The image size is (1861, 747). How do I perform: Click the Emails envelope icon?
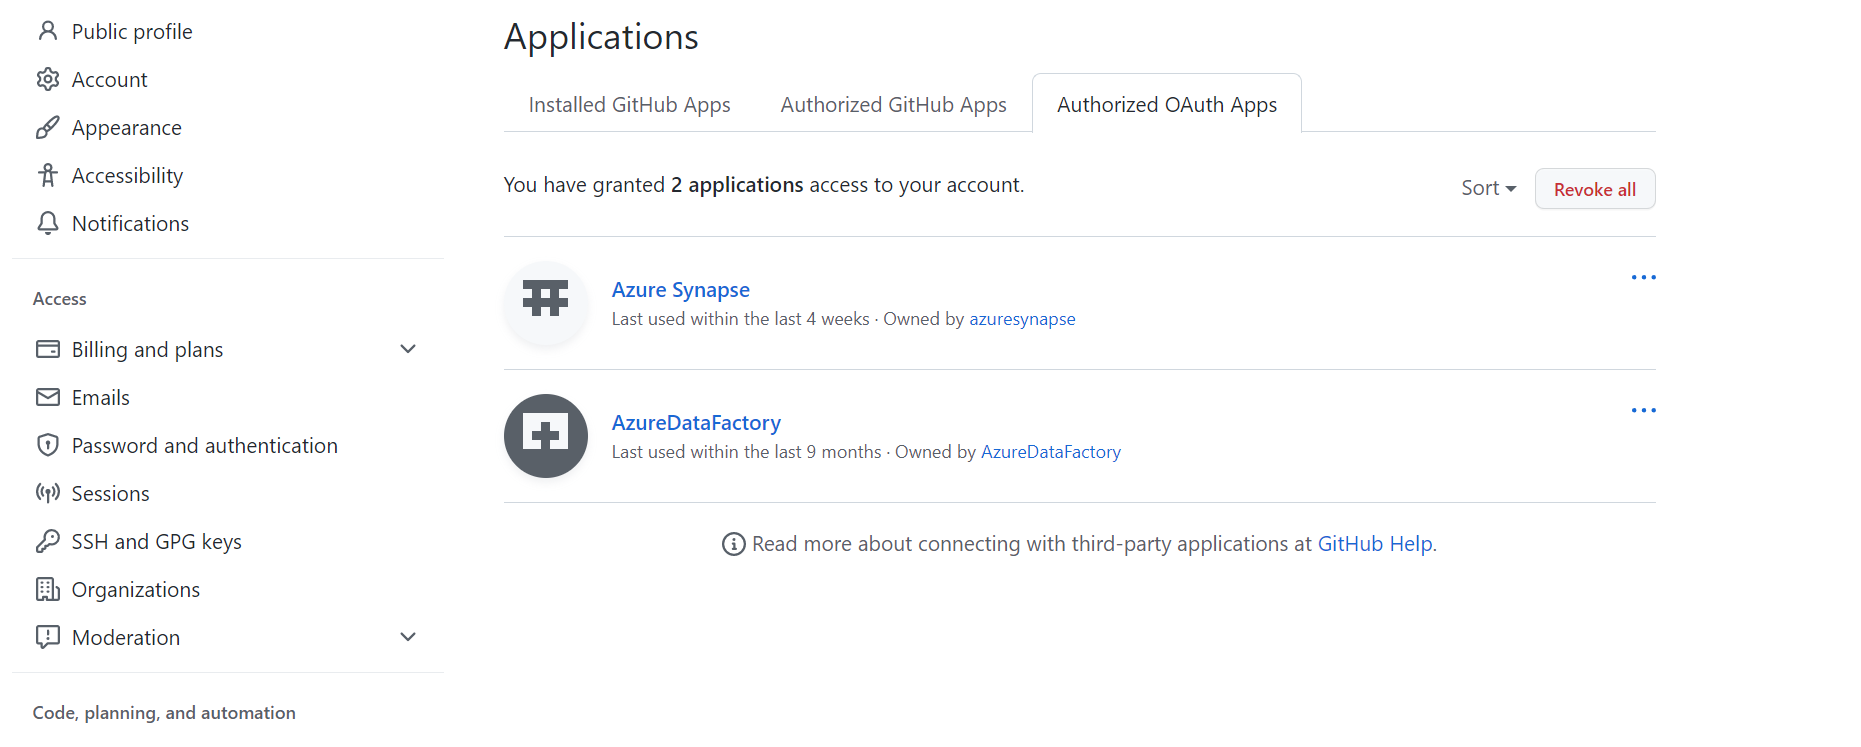click(47, 397)
